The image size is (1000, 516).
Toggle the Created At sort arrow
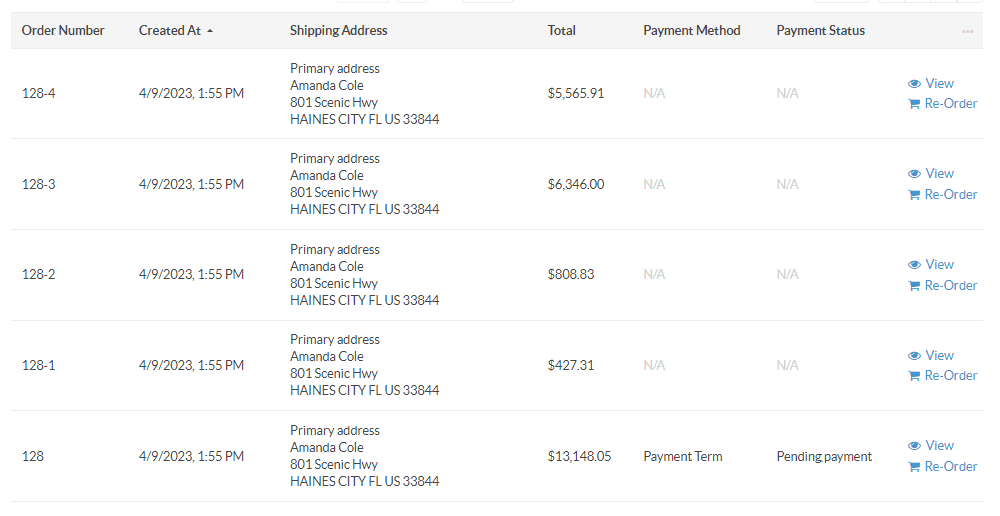click(210, 31)
